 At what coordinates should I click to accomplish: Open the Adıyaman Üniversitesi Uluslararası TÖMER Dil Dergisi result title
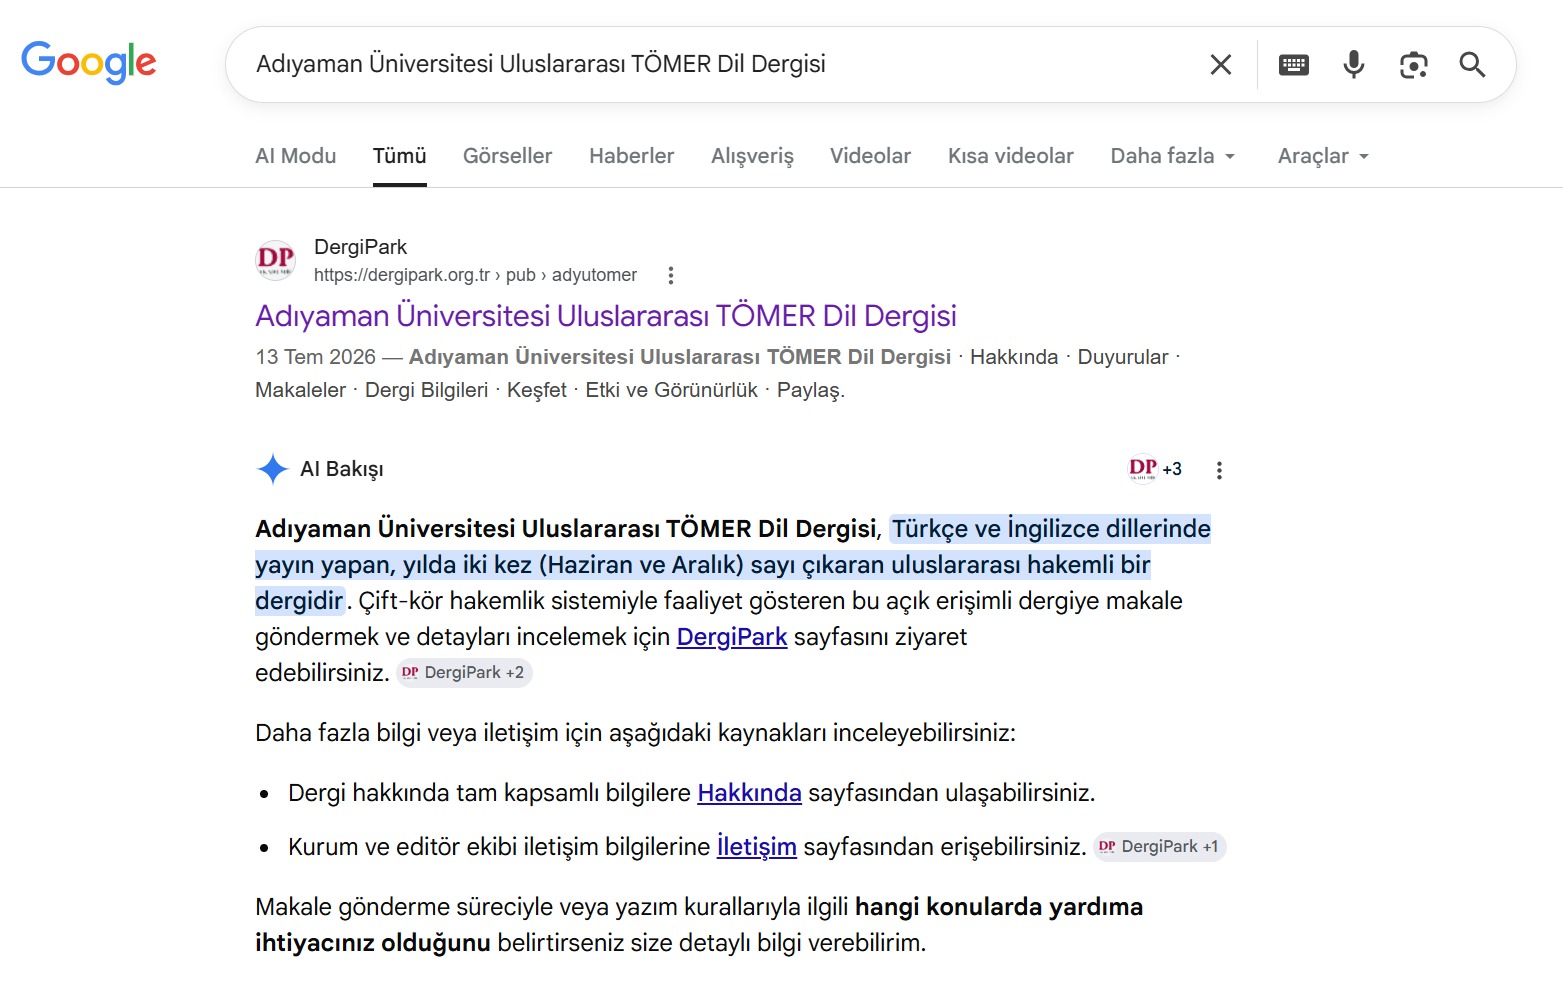point(606,316)
